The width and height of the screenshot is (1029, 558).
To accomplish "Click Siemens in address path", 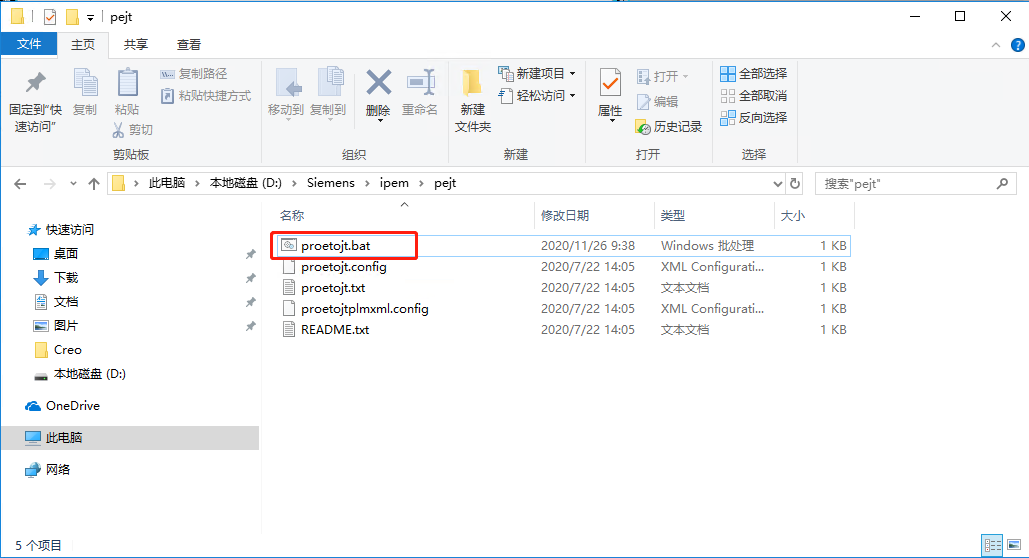I will click(331, 183).
